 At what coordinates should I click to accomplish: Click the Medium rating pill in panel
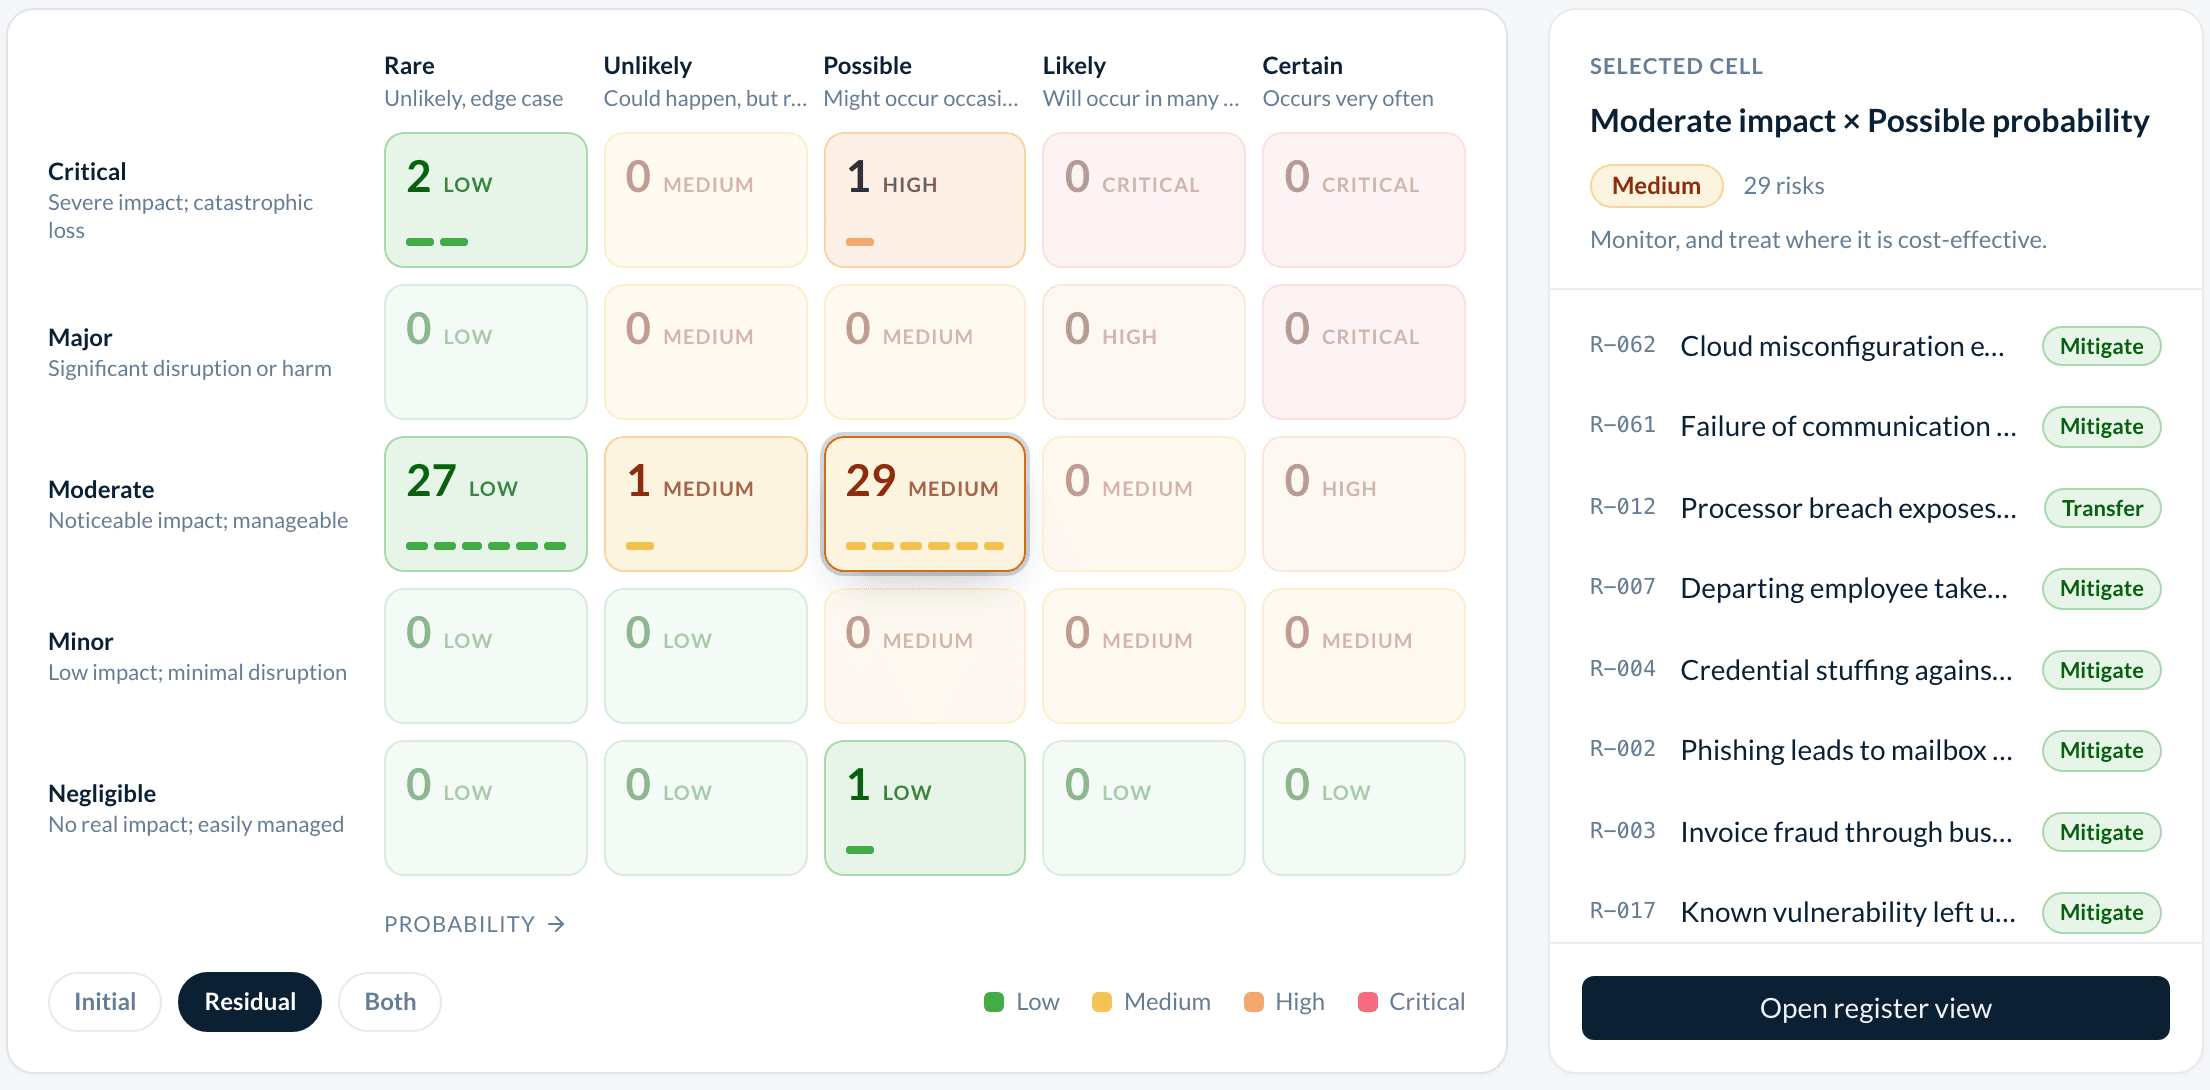(1656, 186)
